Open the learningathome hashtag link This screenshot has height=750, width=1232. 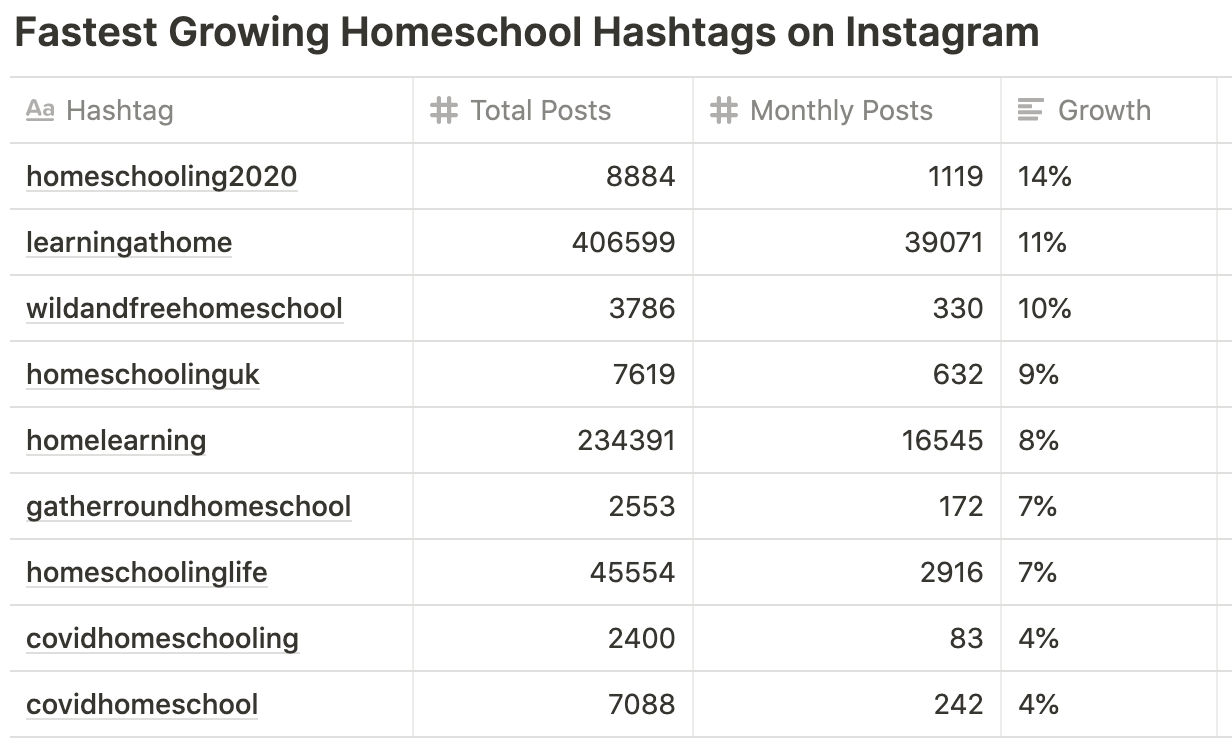pyautogui.click(x=129, y=243)
